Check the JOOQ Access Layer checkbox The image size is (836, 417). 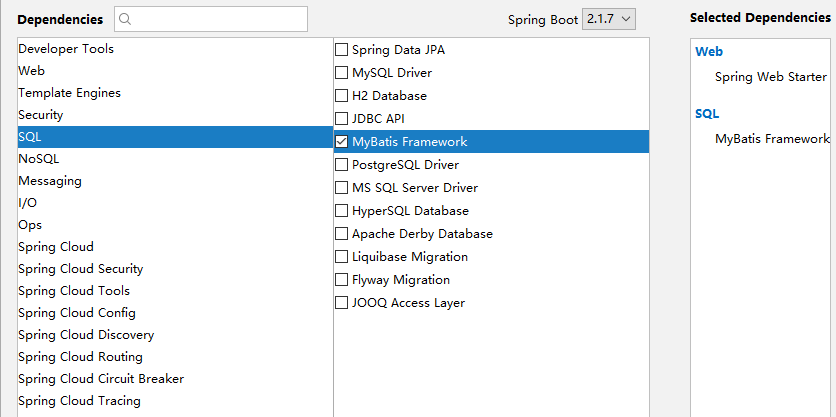(341, 302)
